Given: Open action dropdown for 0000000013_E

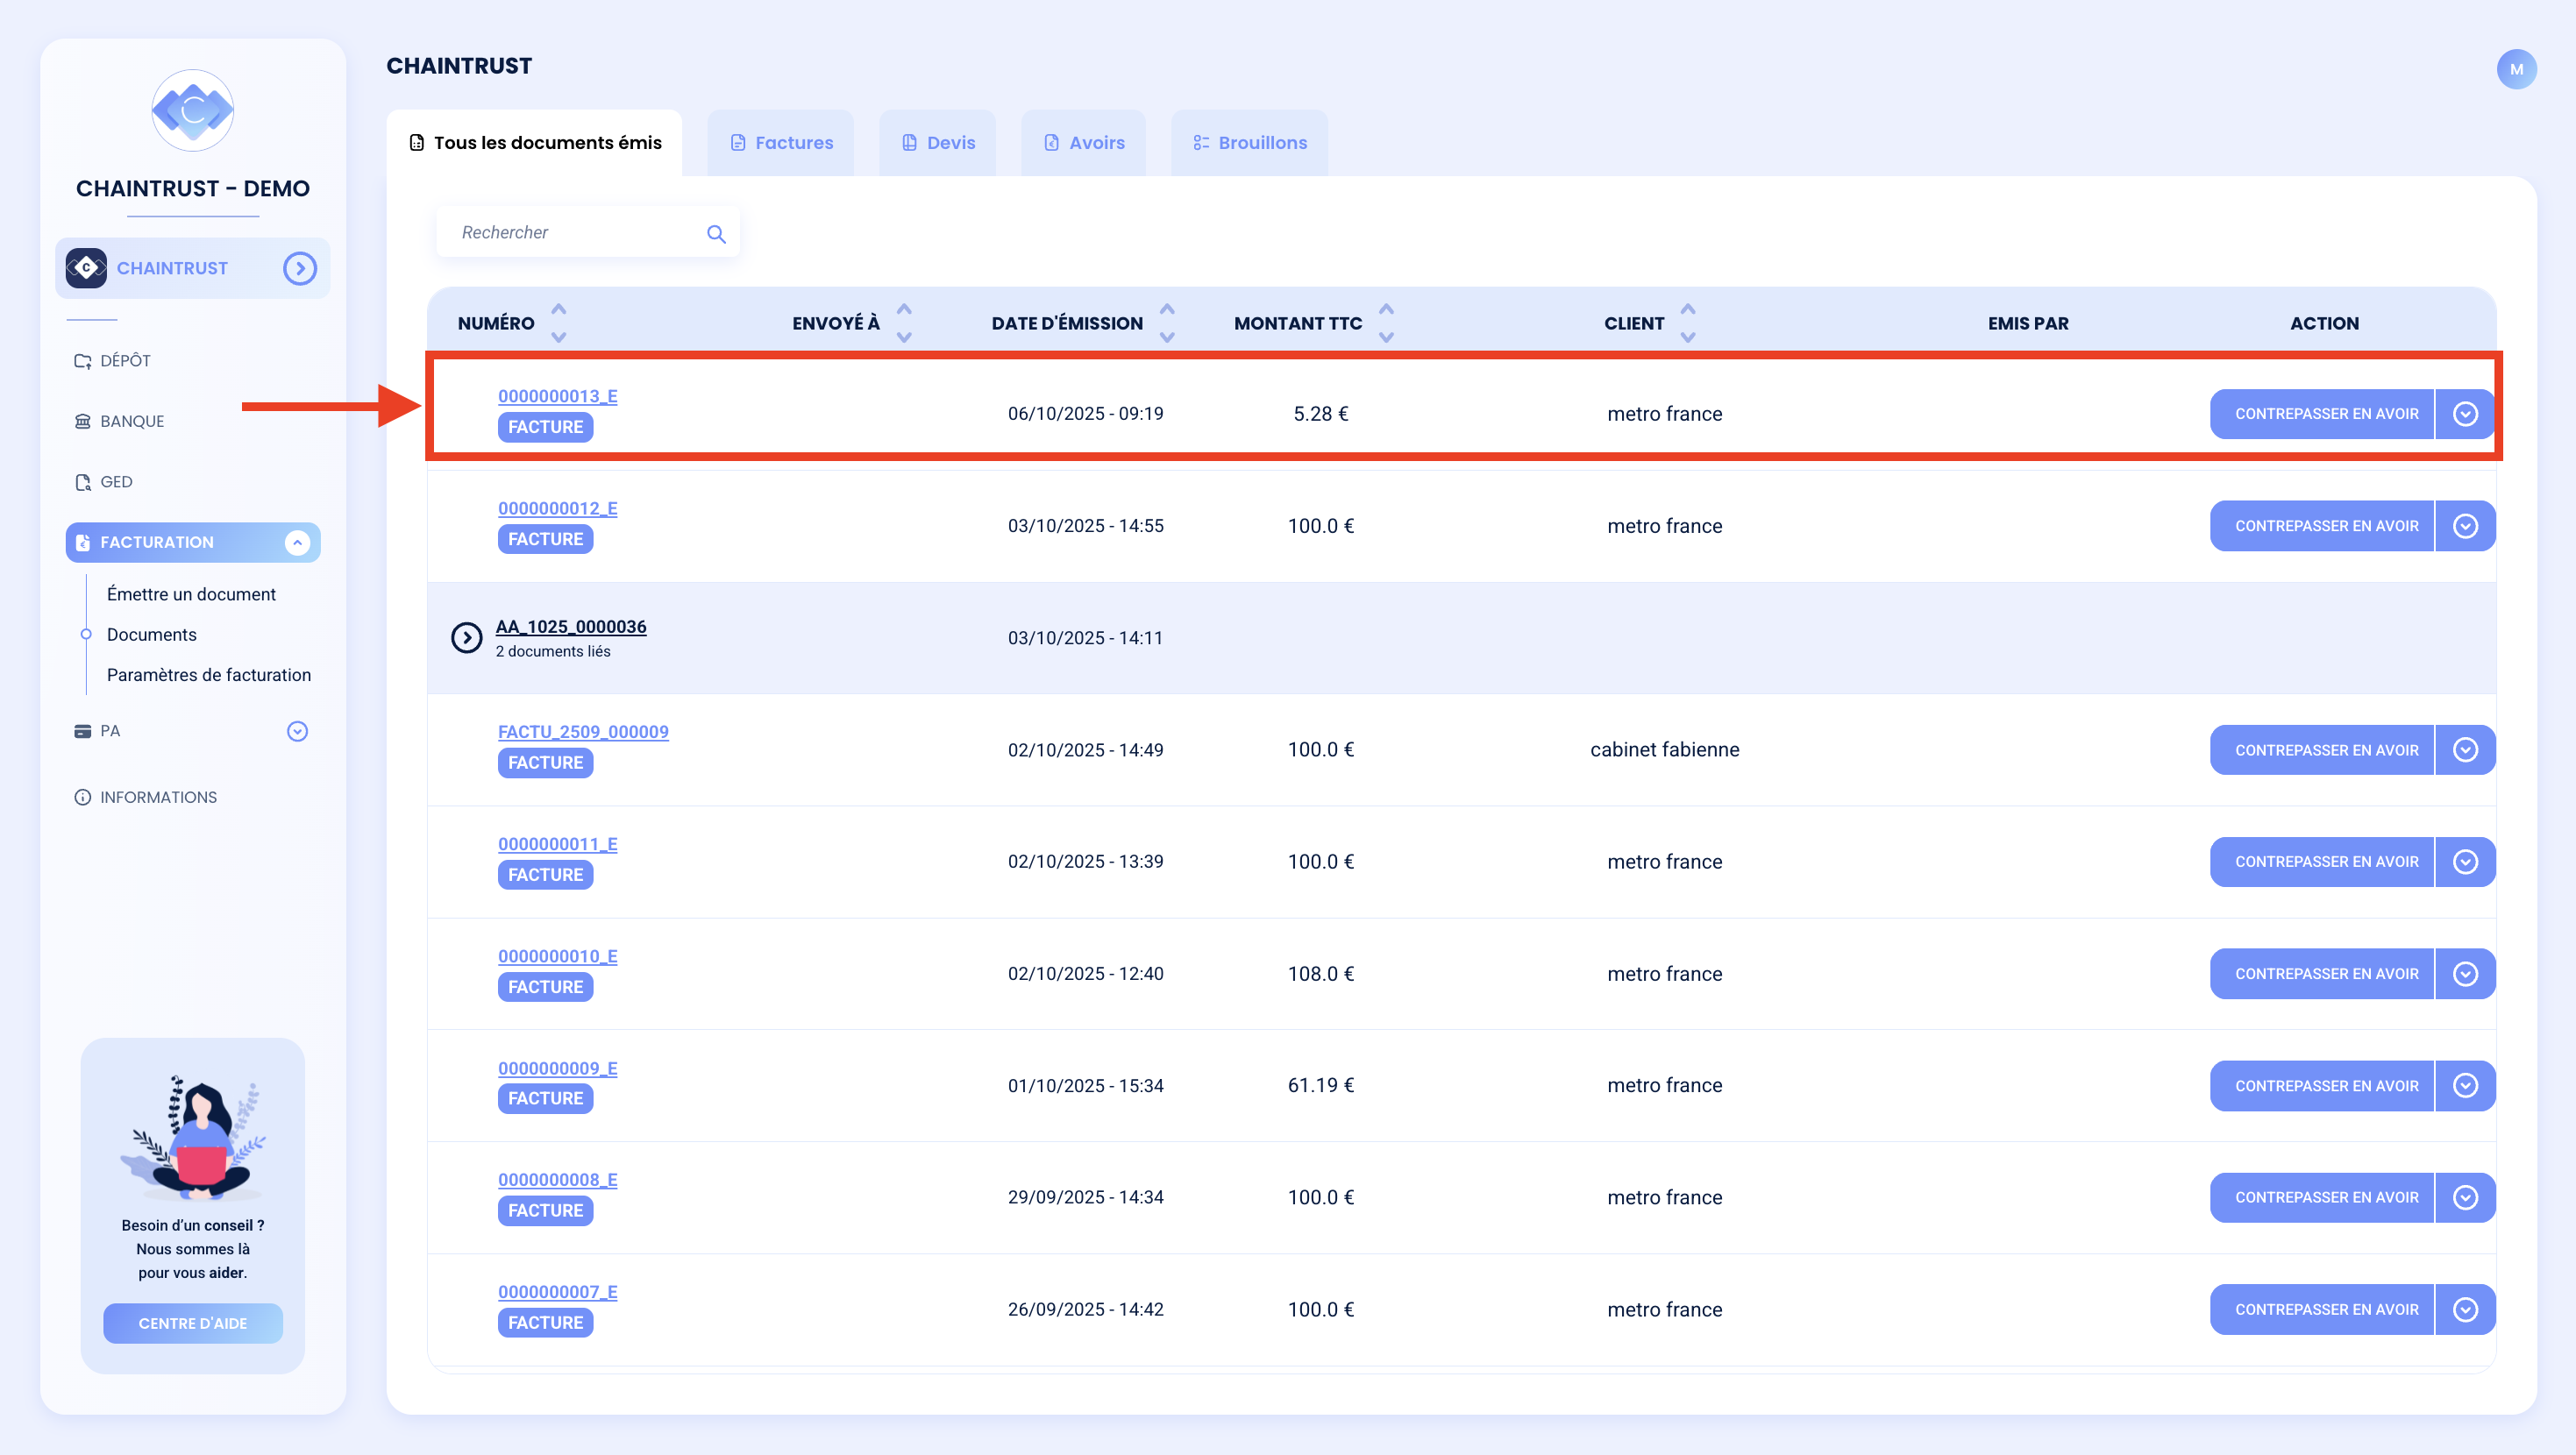Looking at the screenshot, I should point(2465,414).
